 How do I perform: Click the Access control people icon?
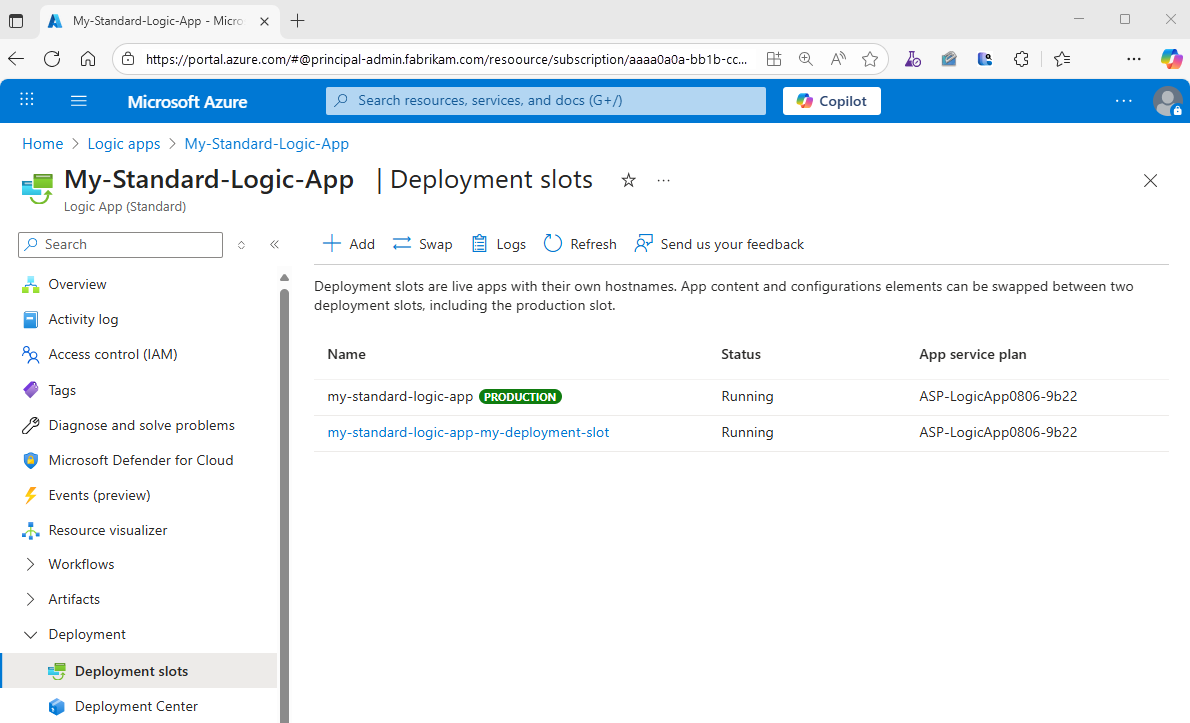click(x=30, y=354)
